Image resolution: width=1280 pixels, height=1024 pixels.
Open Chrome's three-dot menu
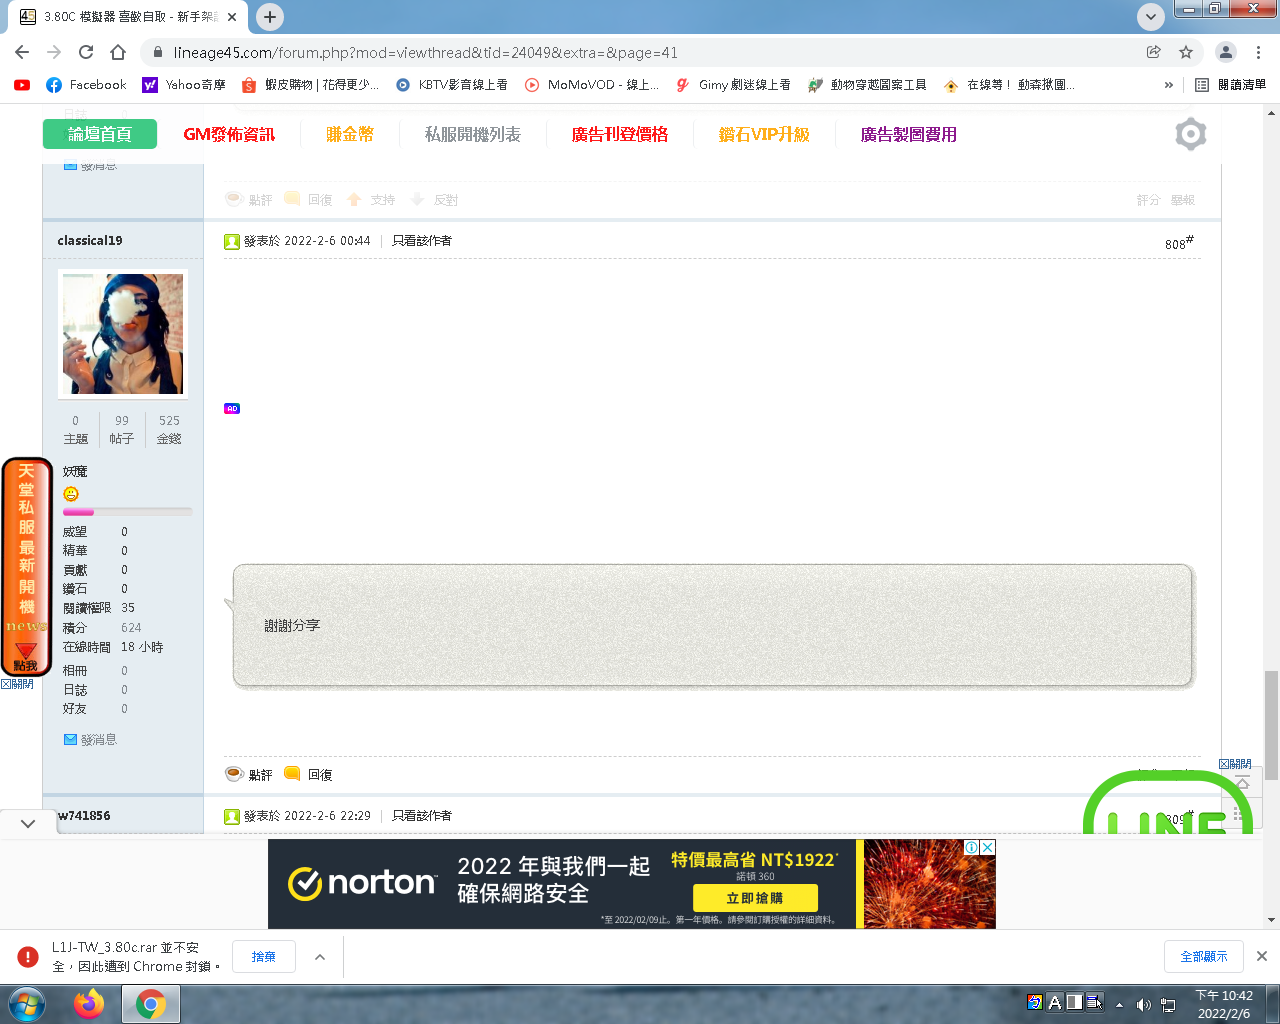tap(1259, 52)
